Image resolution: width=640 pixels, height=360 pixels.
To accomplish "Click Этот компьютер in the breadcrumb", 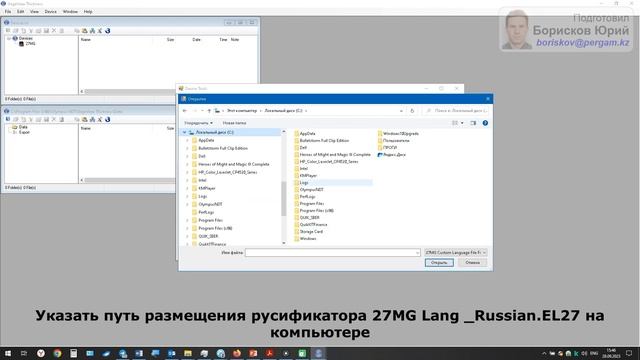I will (242, 111).
